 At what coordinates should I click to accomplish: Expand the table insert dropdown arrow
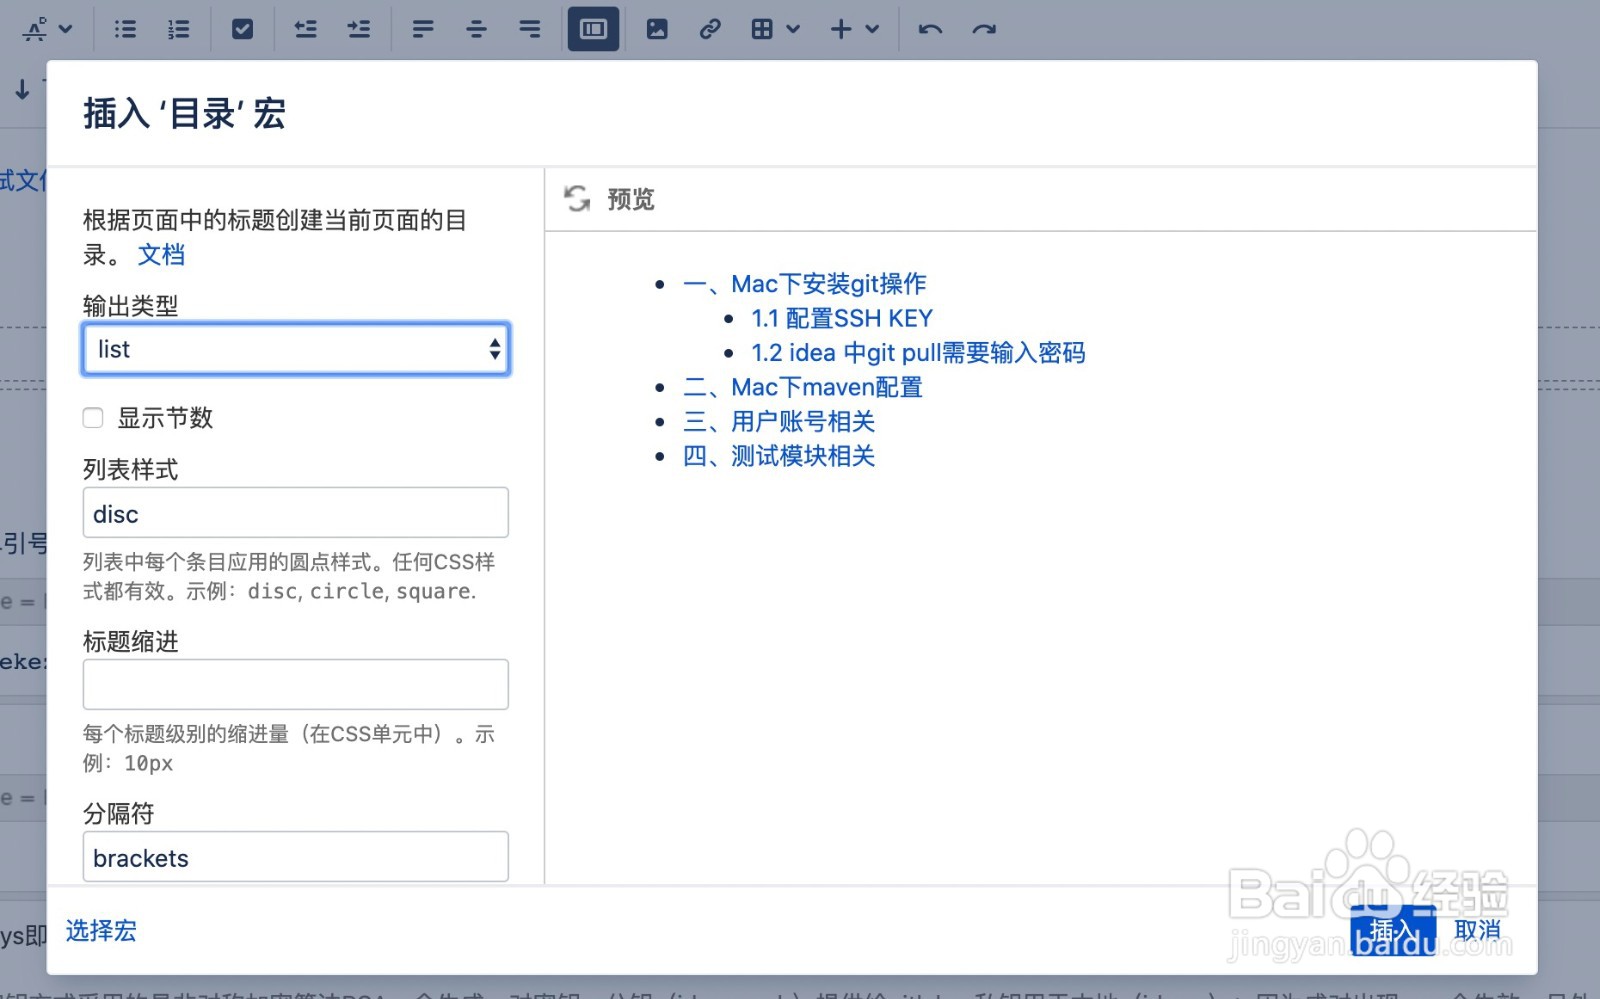click(x=793, y=29)
